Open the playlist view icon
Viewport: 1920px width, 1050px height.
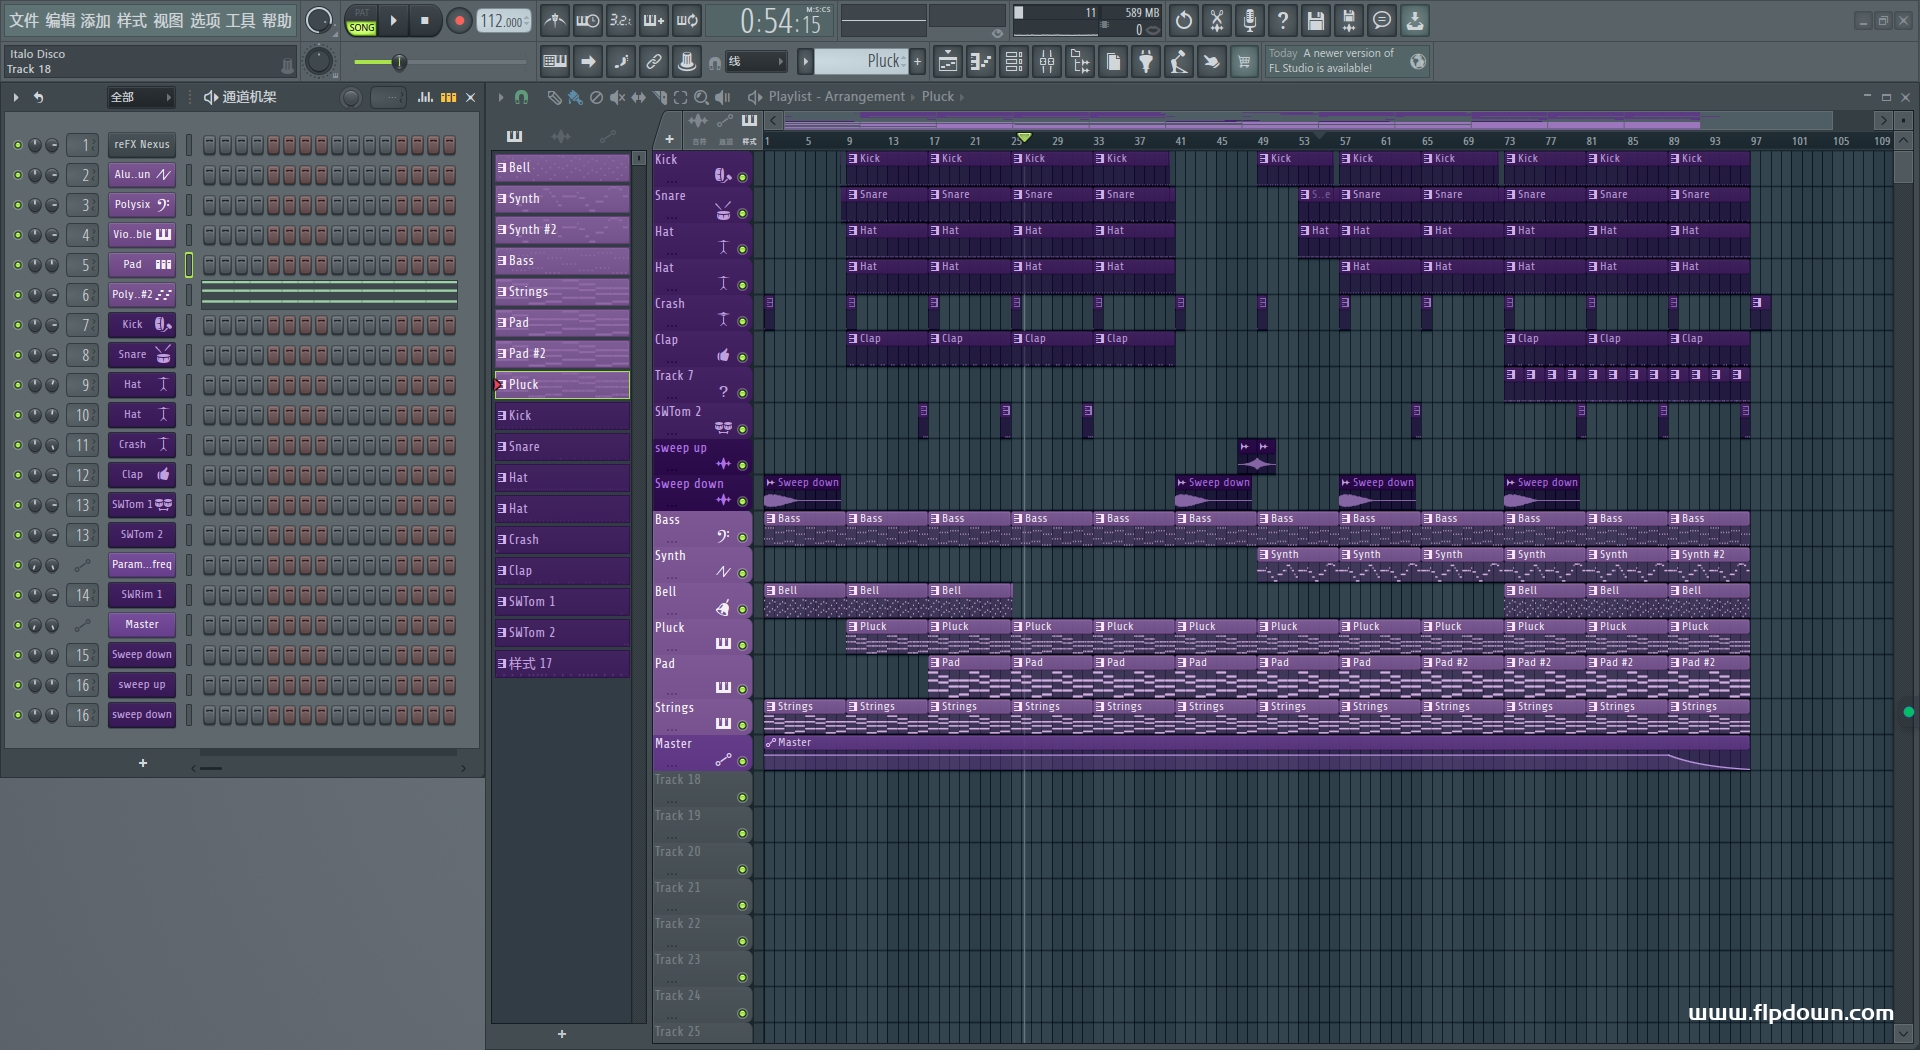tap(947, 62)
